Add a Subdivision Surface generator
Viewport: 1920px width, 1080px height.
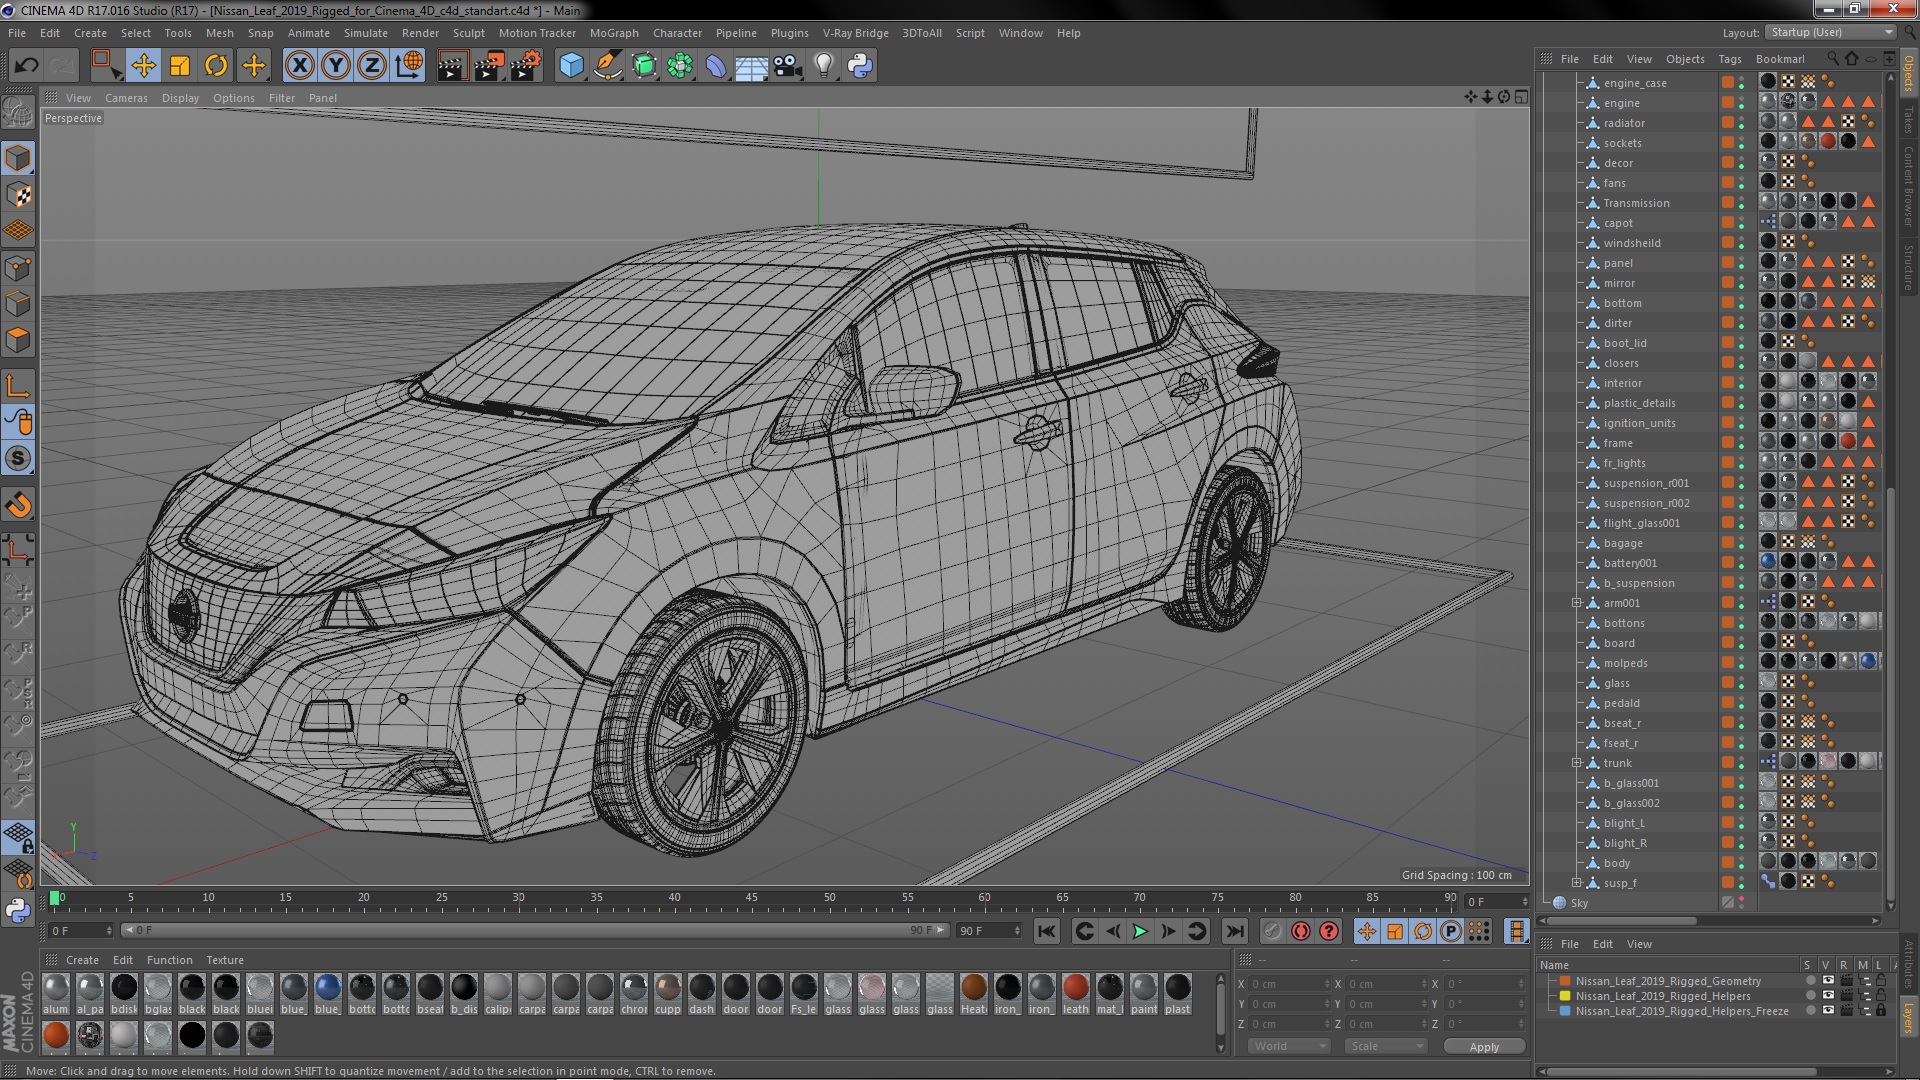pyautogui.click(x=645, y=66)
